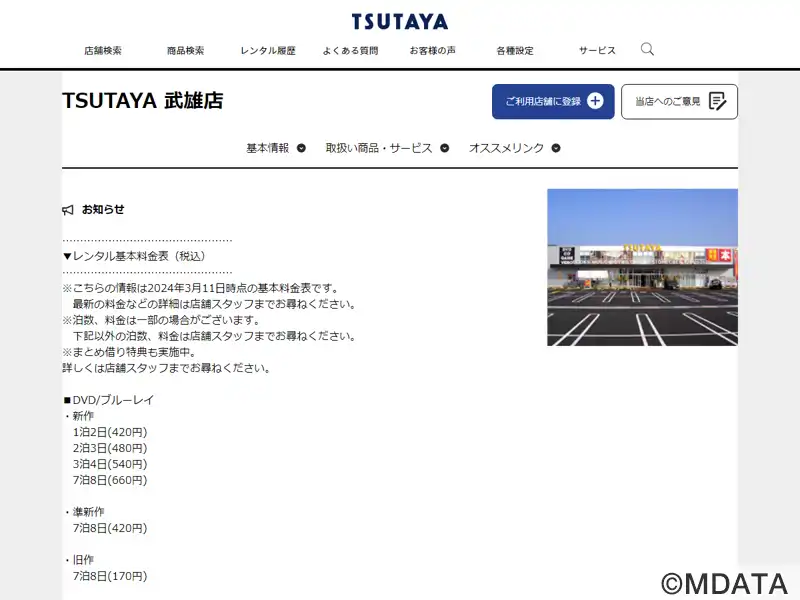Click the ・新作 category label
Viewport: 800px width, 600px height.
coord(79,416)
